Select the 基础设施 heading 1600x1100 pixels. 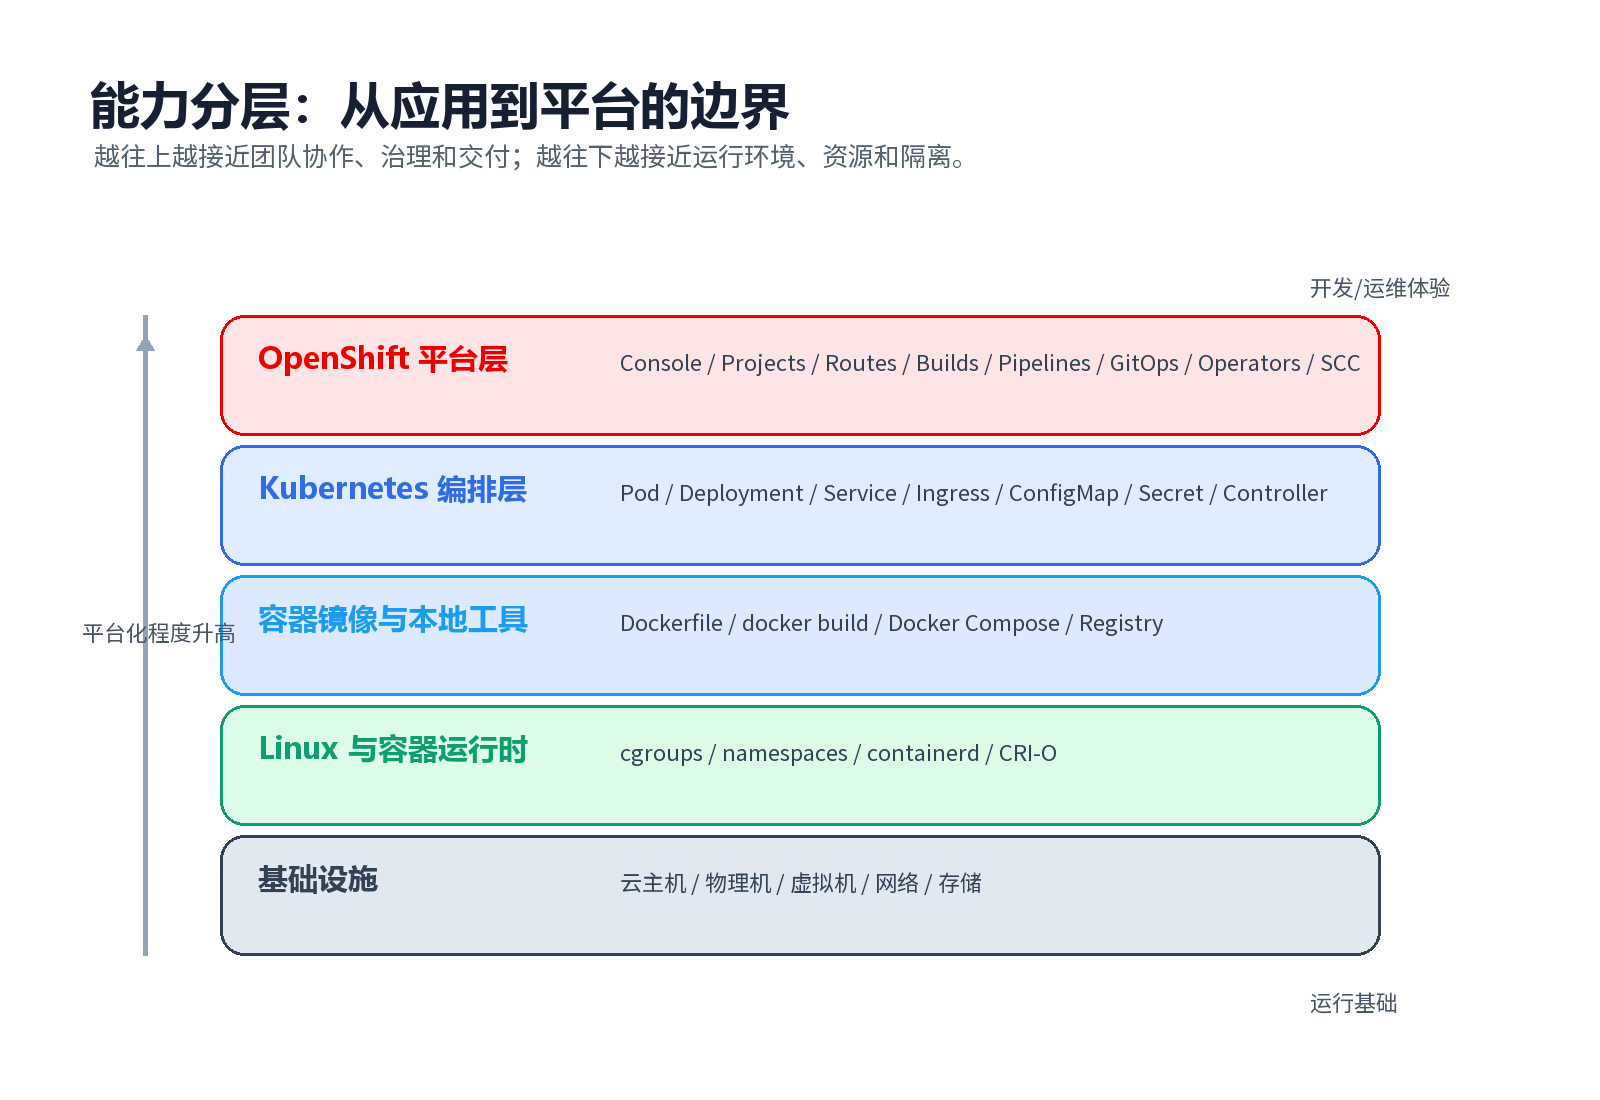tap(318, 879)
